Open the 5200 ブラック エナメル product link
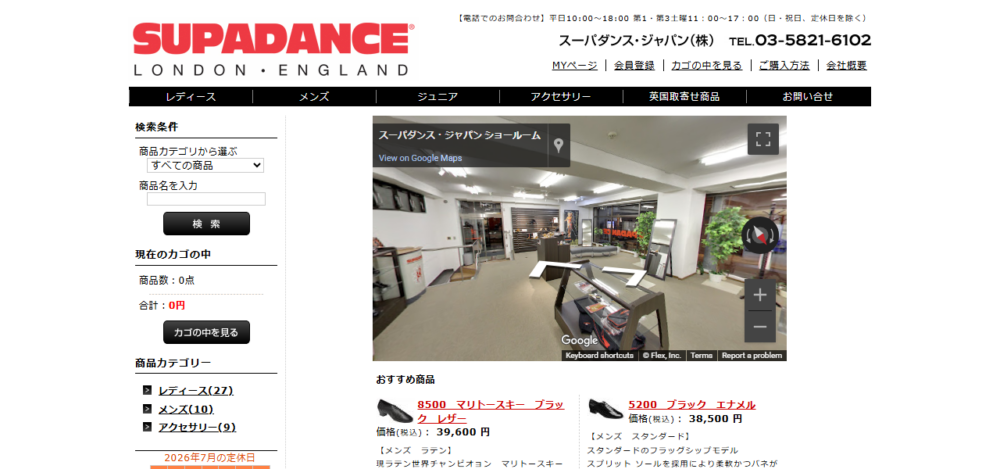The image size is (1000, 469). tap(692, 405)
